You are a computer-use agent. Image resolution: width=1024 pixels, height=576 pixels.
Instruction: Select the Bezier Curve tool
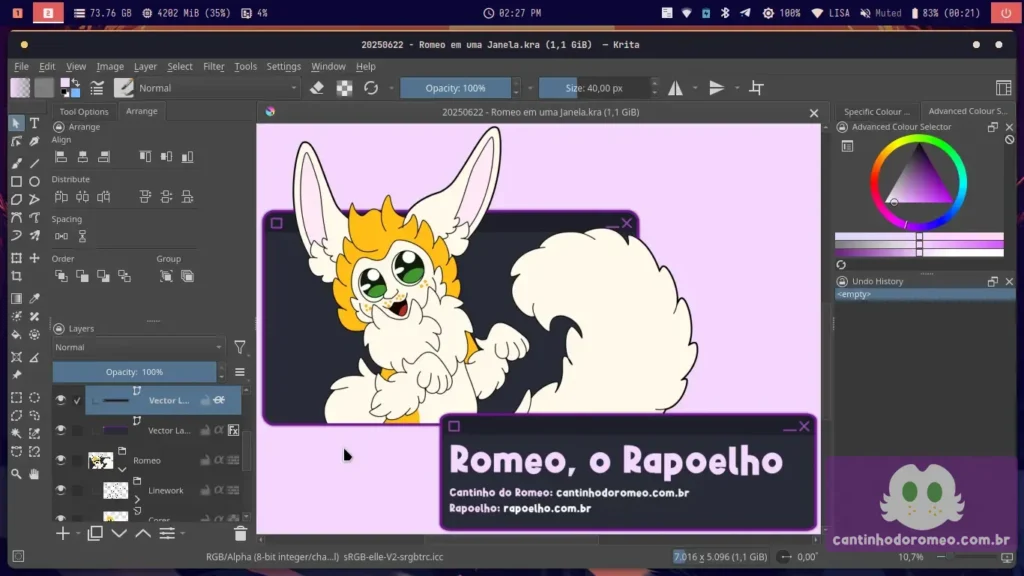16,217
